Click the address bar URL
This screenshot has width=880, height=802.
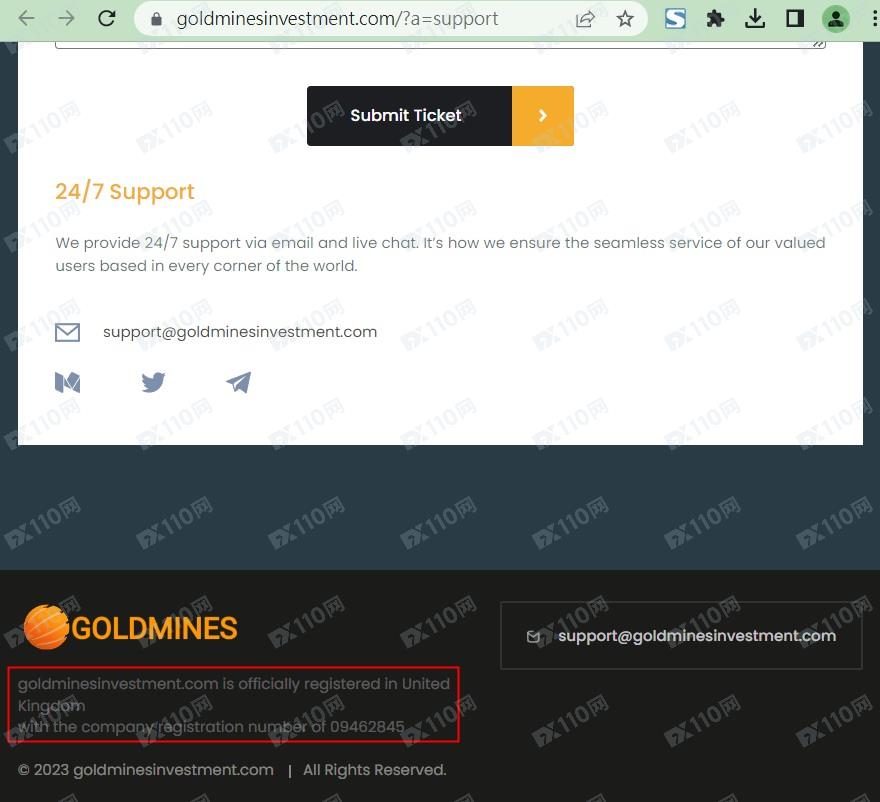(x=337, y=19)
